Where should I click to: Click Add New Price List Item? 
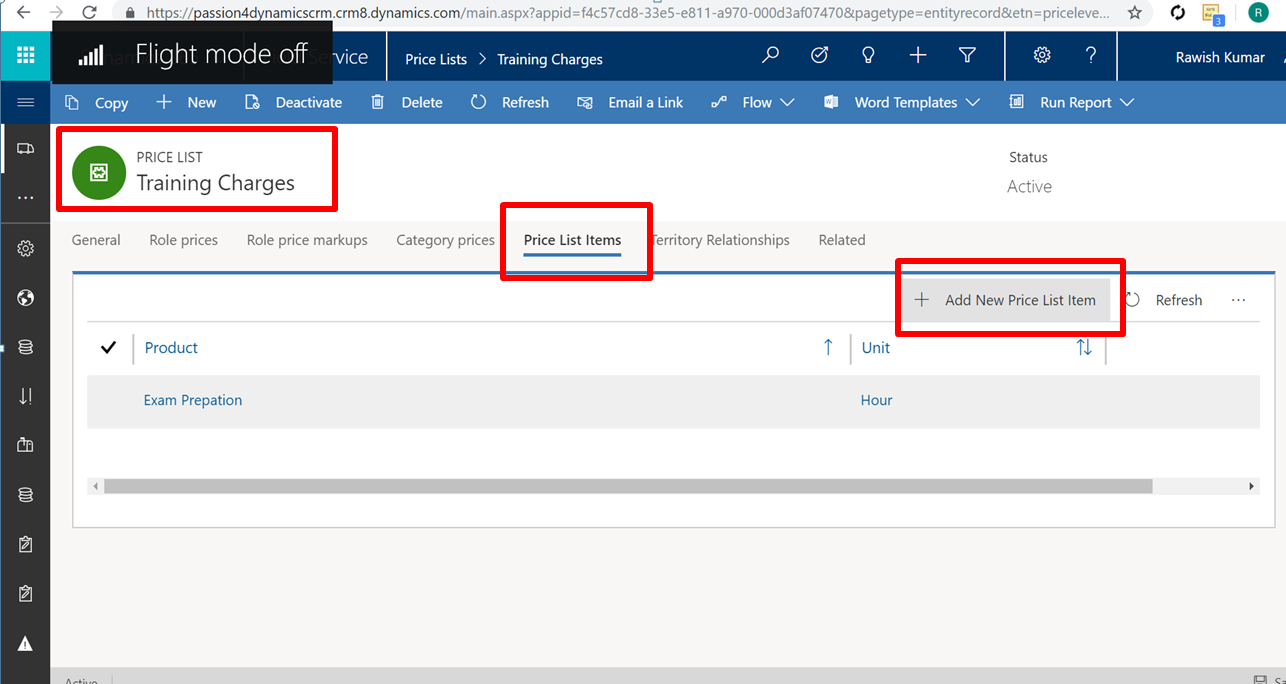point(1006,300)
